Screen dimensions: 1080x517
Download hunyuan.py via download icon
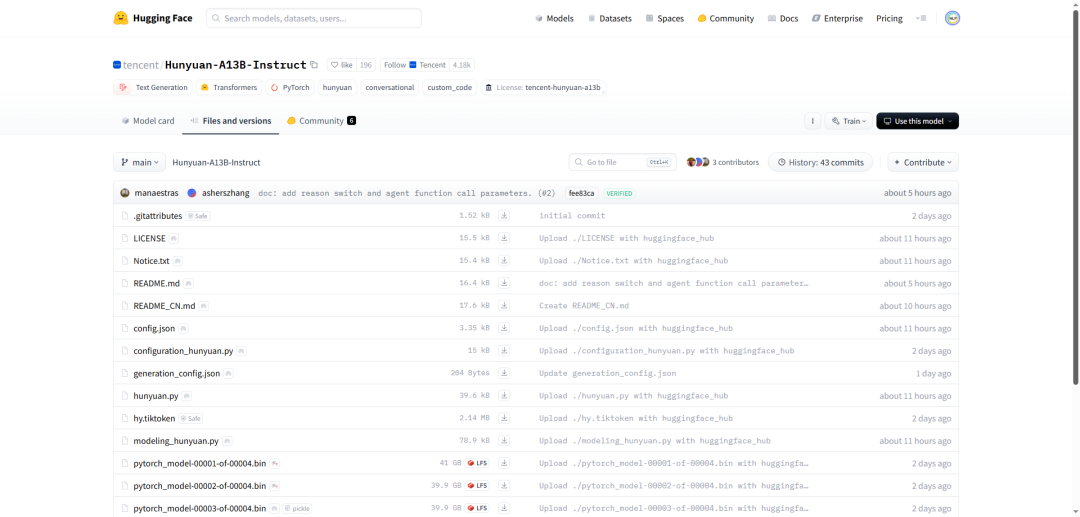point(504,396)
